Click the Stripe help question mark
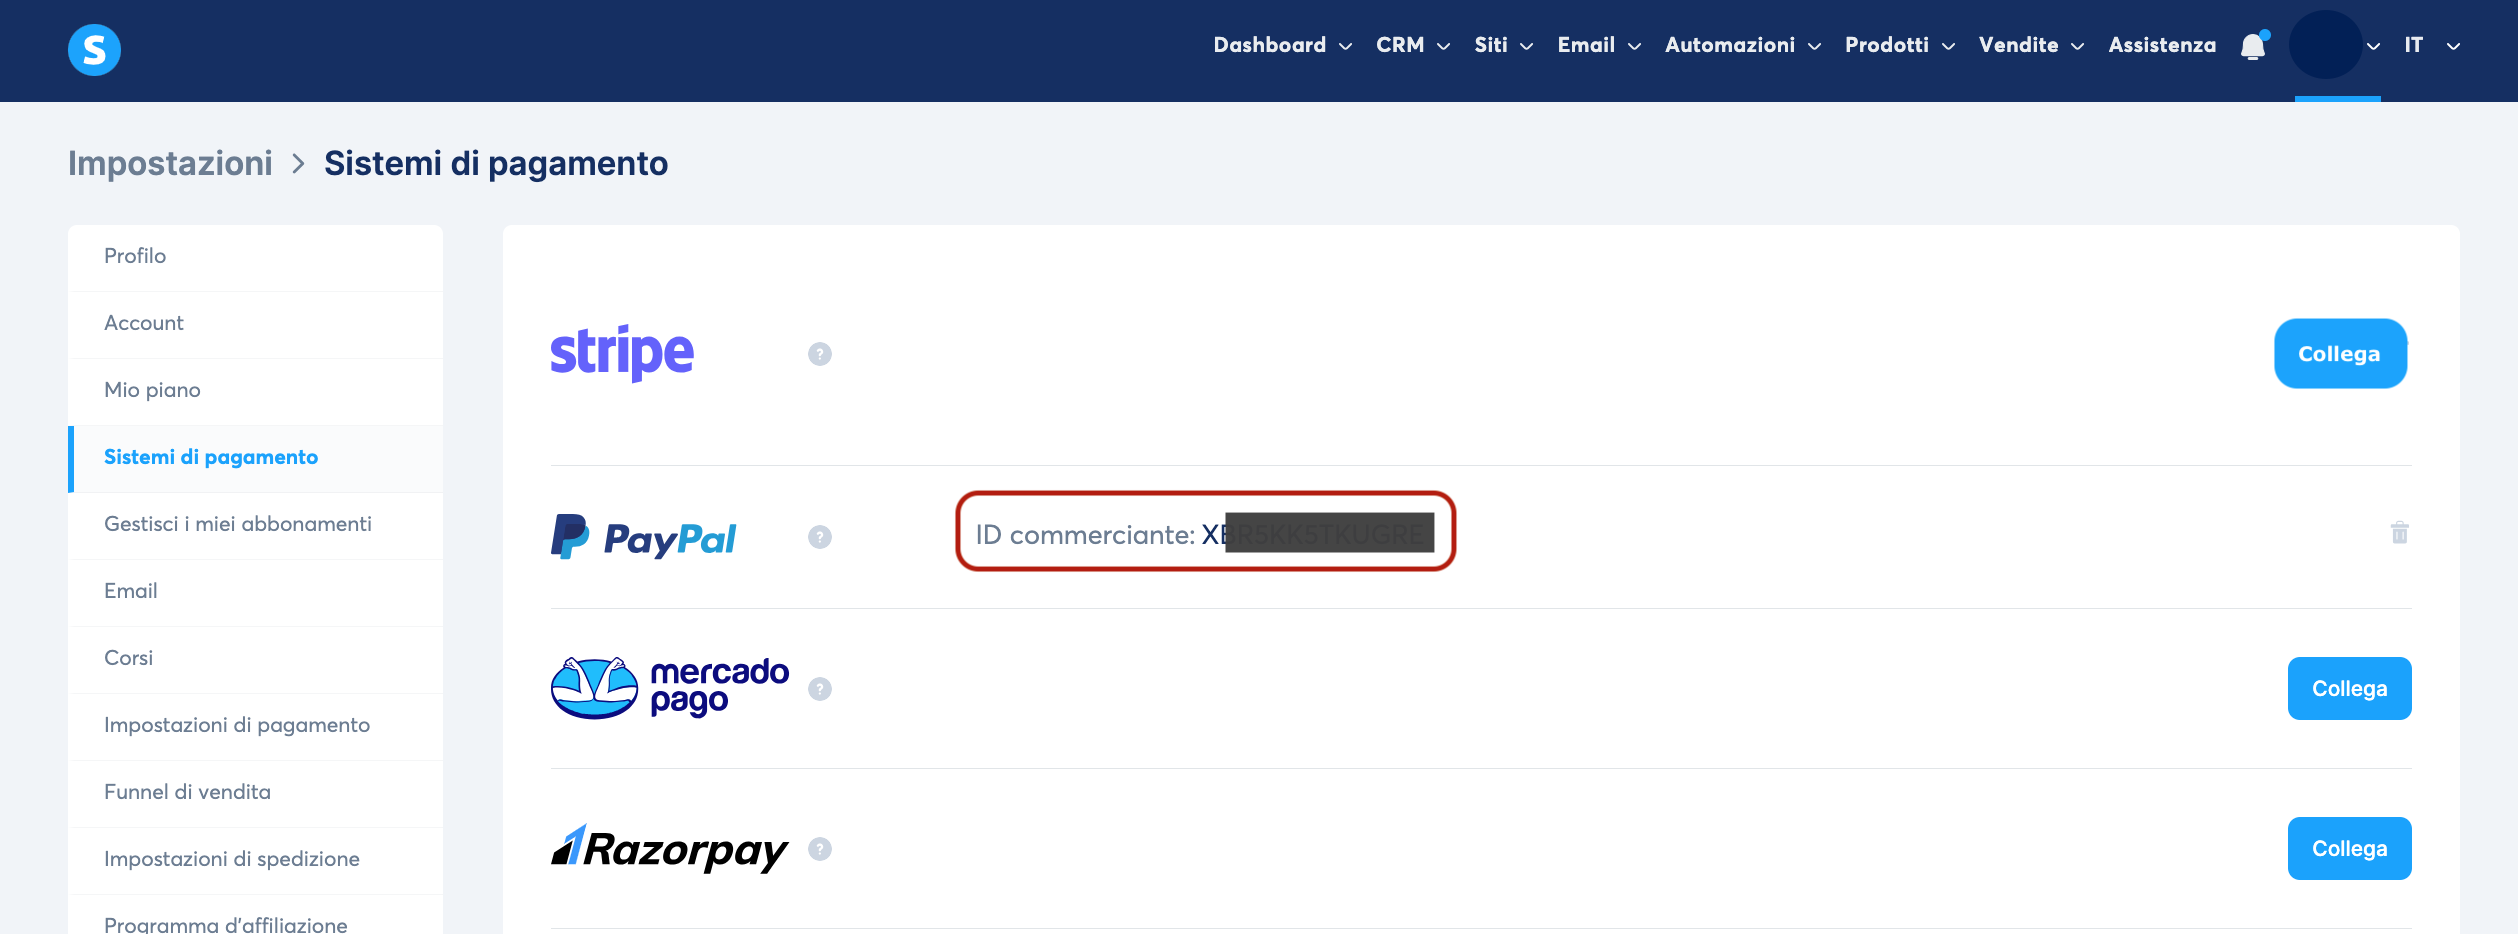This screenshot has width=2518, height=934. click(820, 354)
